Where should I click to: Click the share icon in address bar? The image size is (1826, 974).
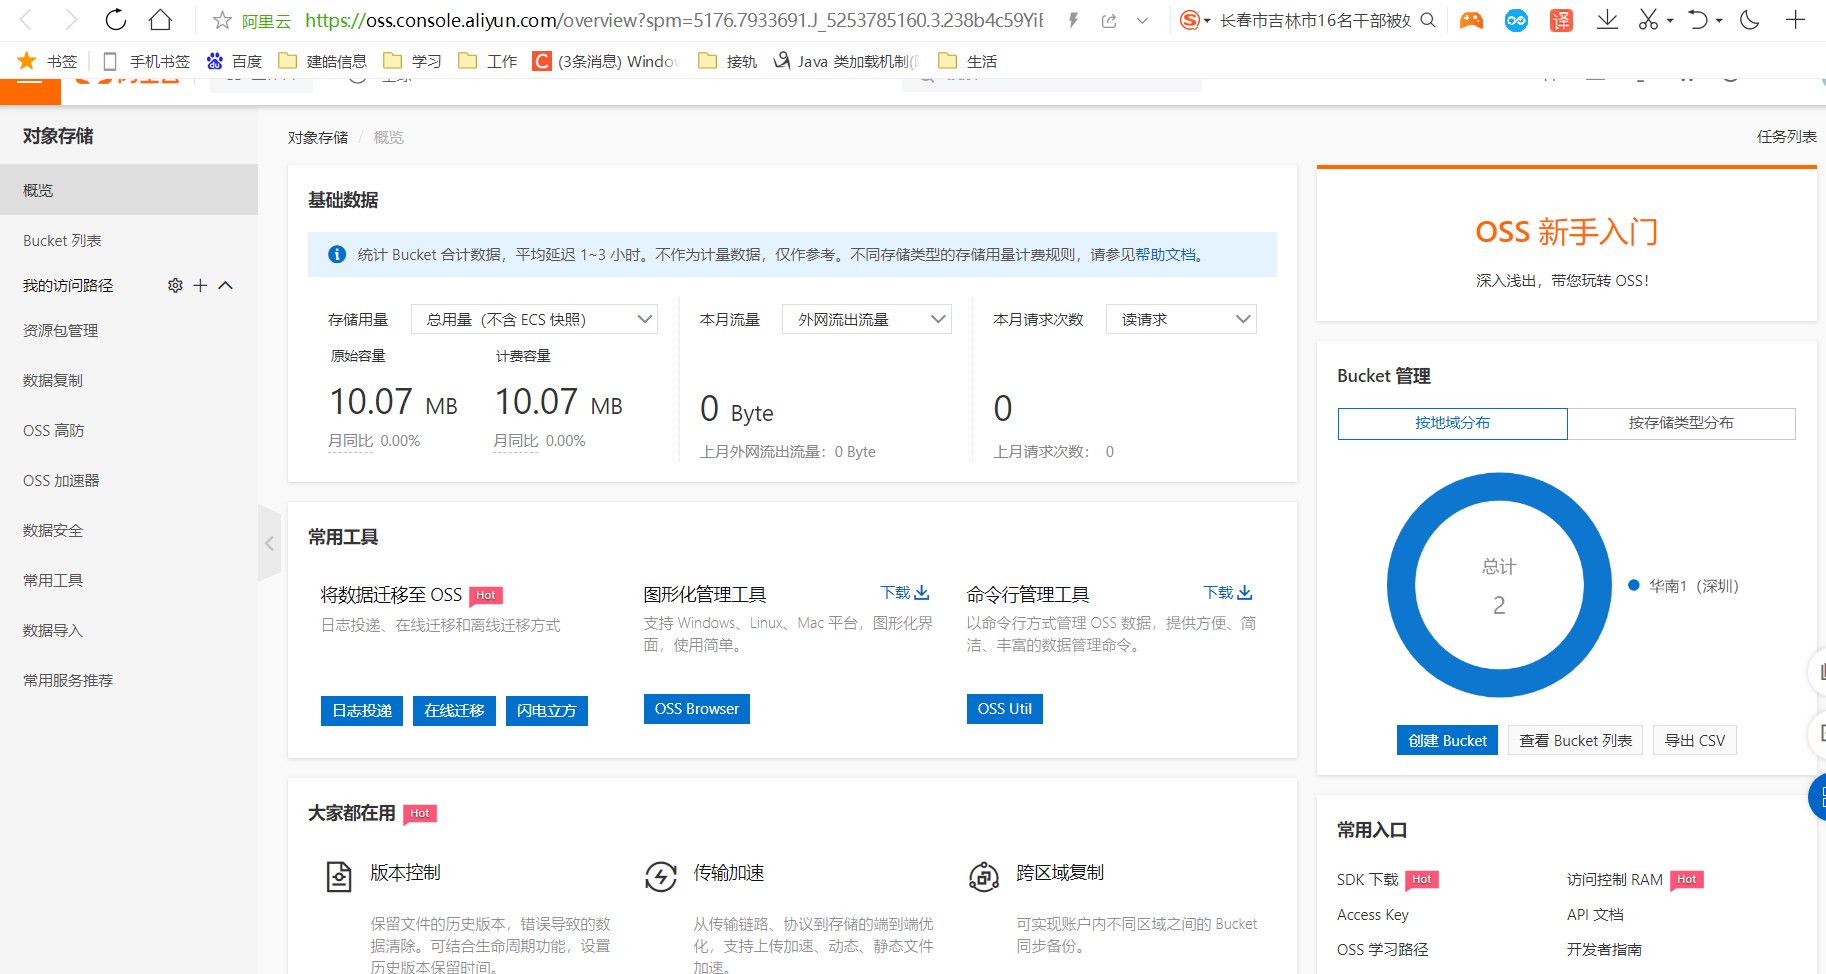[x=1109, y=20]
